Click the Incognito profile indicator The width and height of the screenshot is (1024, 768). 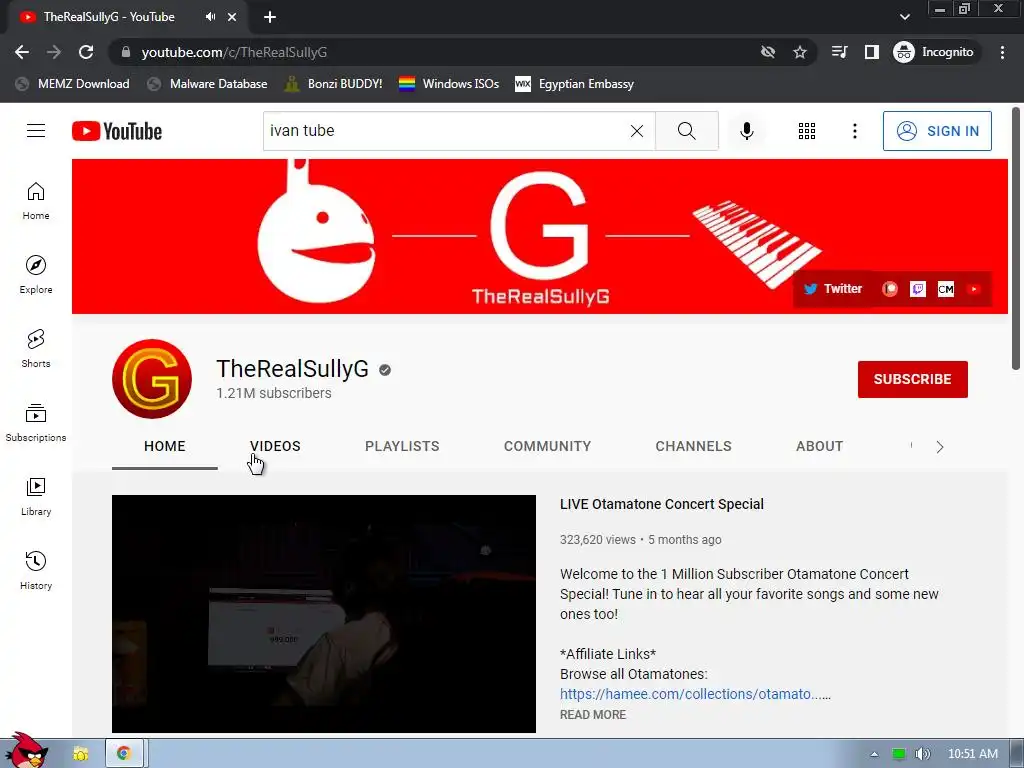coord(934,52)
